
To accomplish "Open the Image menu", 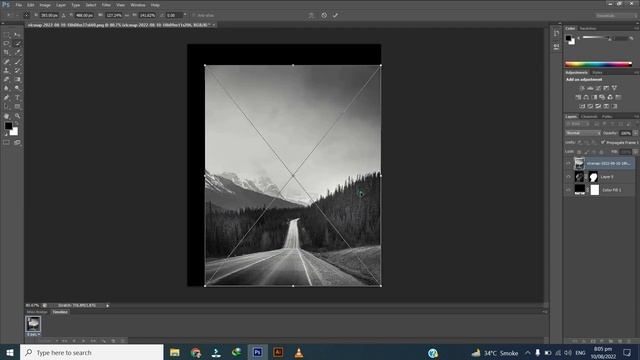I will tap(45, 5).
